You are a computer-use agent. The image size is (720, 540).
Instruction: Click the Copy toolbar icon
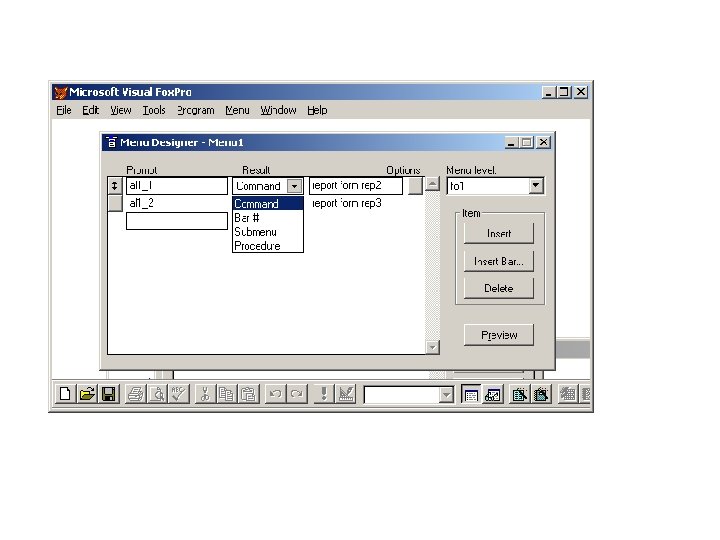[x=226, y=394]
